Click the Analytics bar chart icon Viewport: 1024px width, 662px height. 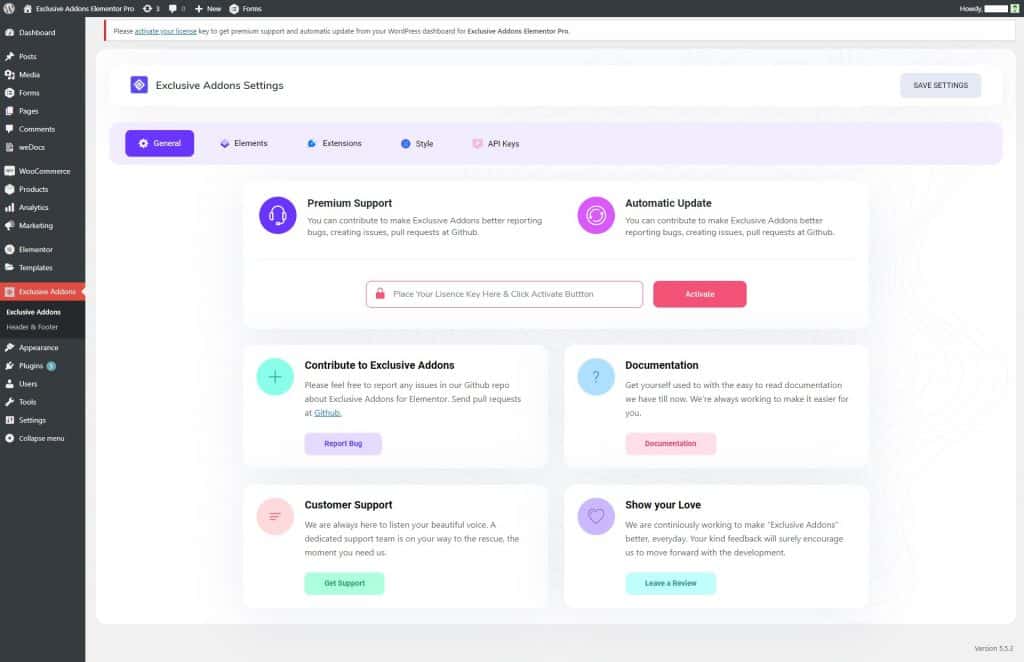[9, 208]
